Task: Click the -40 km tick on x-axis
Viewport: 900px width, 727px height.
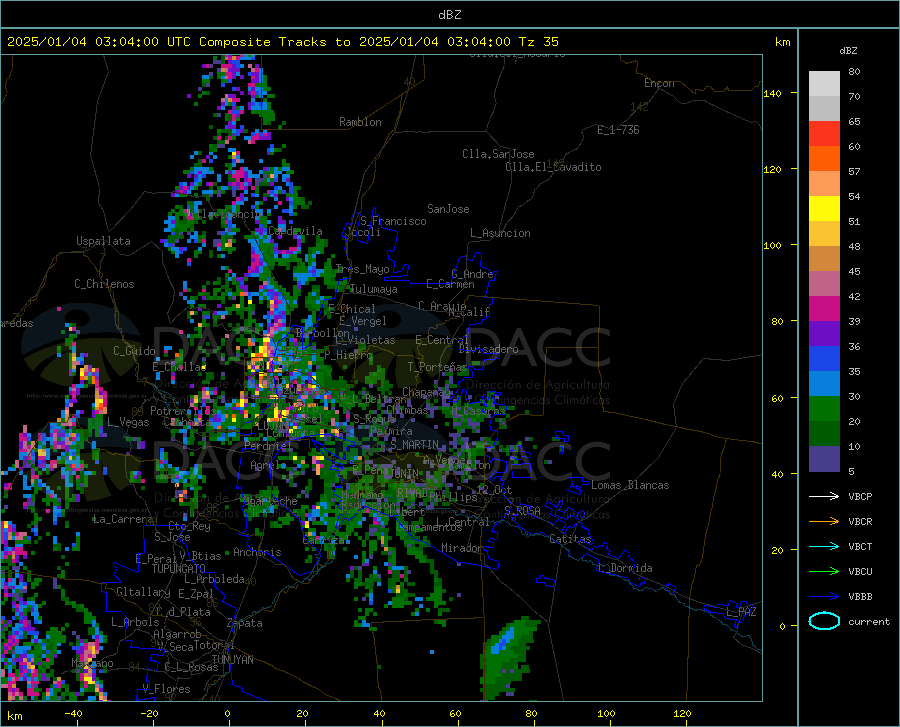Action: click(x=73, y=713)
